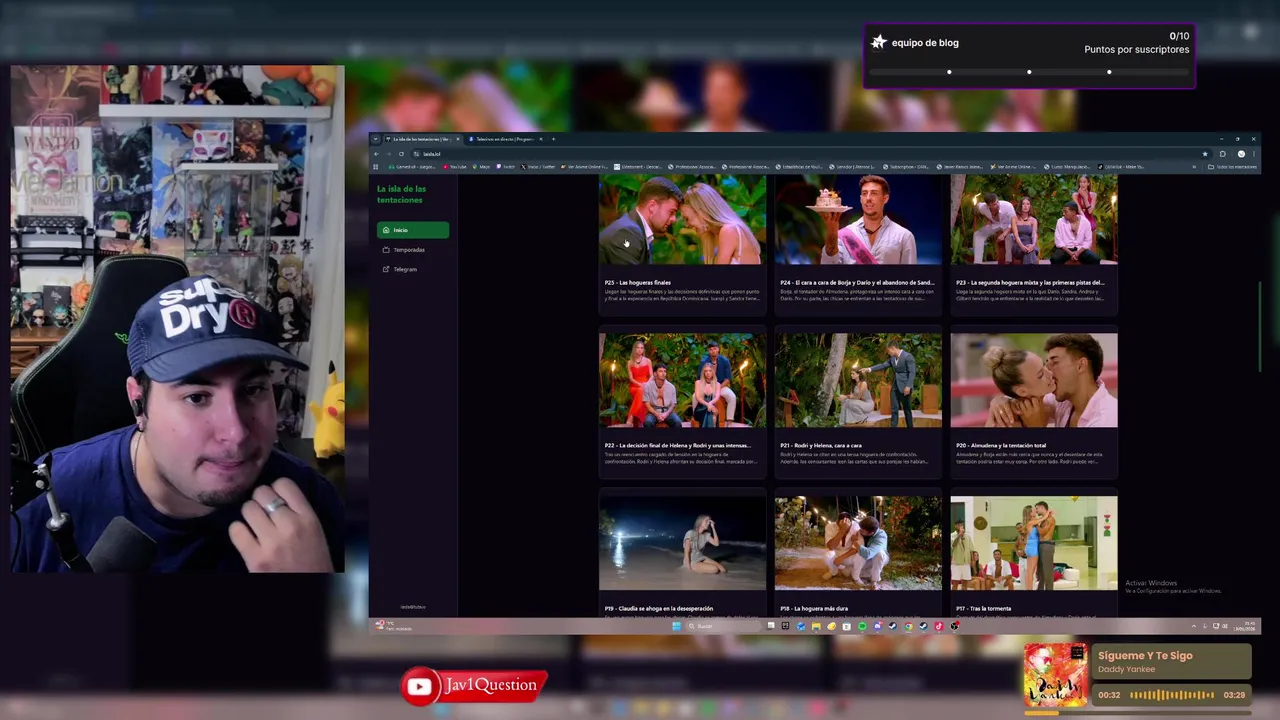Click the title 'P17 - Tras la tormenta'
The height and width of the screenshot is (720, 1280).
984,608
